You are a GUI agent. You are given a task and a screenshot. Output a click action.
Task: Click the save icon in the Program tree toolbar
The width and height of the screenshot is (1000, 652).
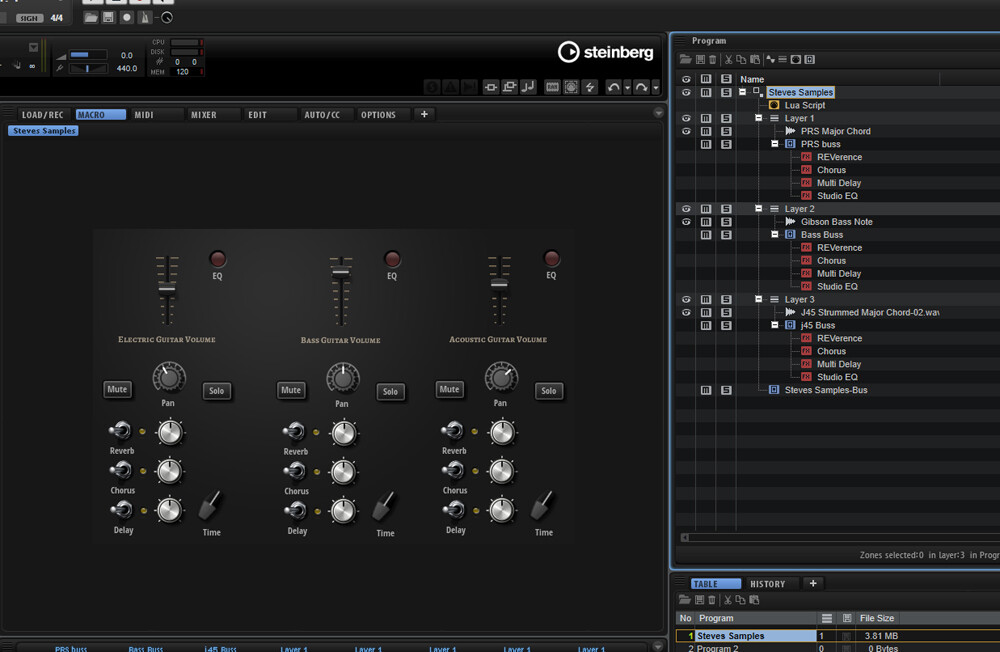[x=700, y=59]
